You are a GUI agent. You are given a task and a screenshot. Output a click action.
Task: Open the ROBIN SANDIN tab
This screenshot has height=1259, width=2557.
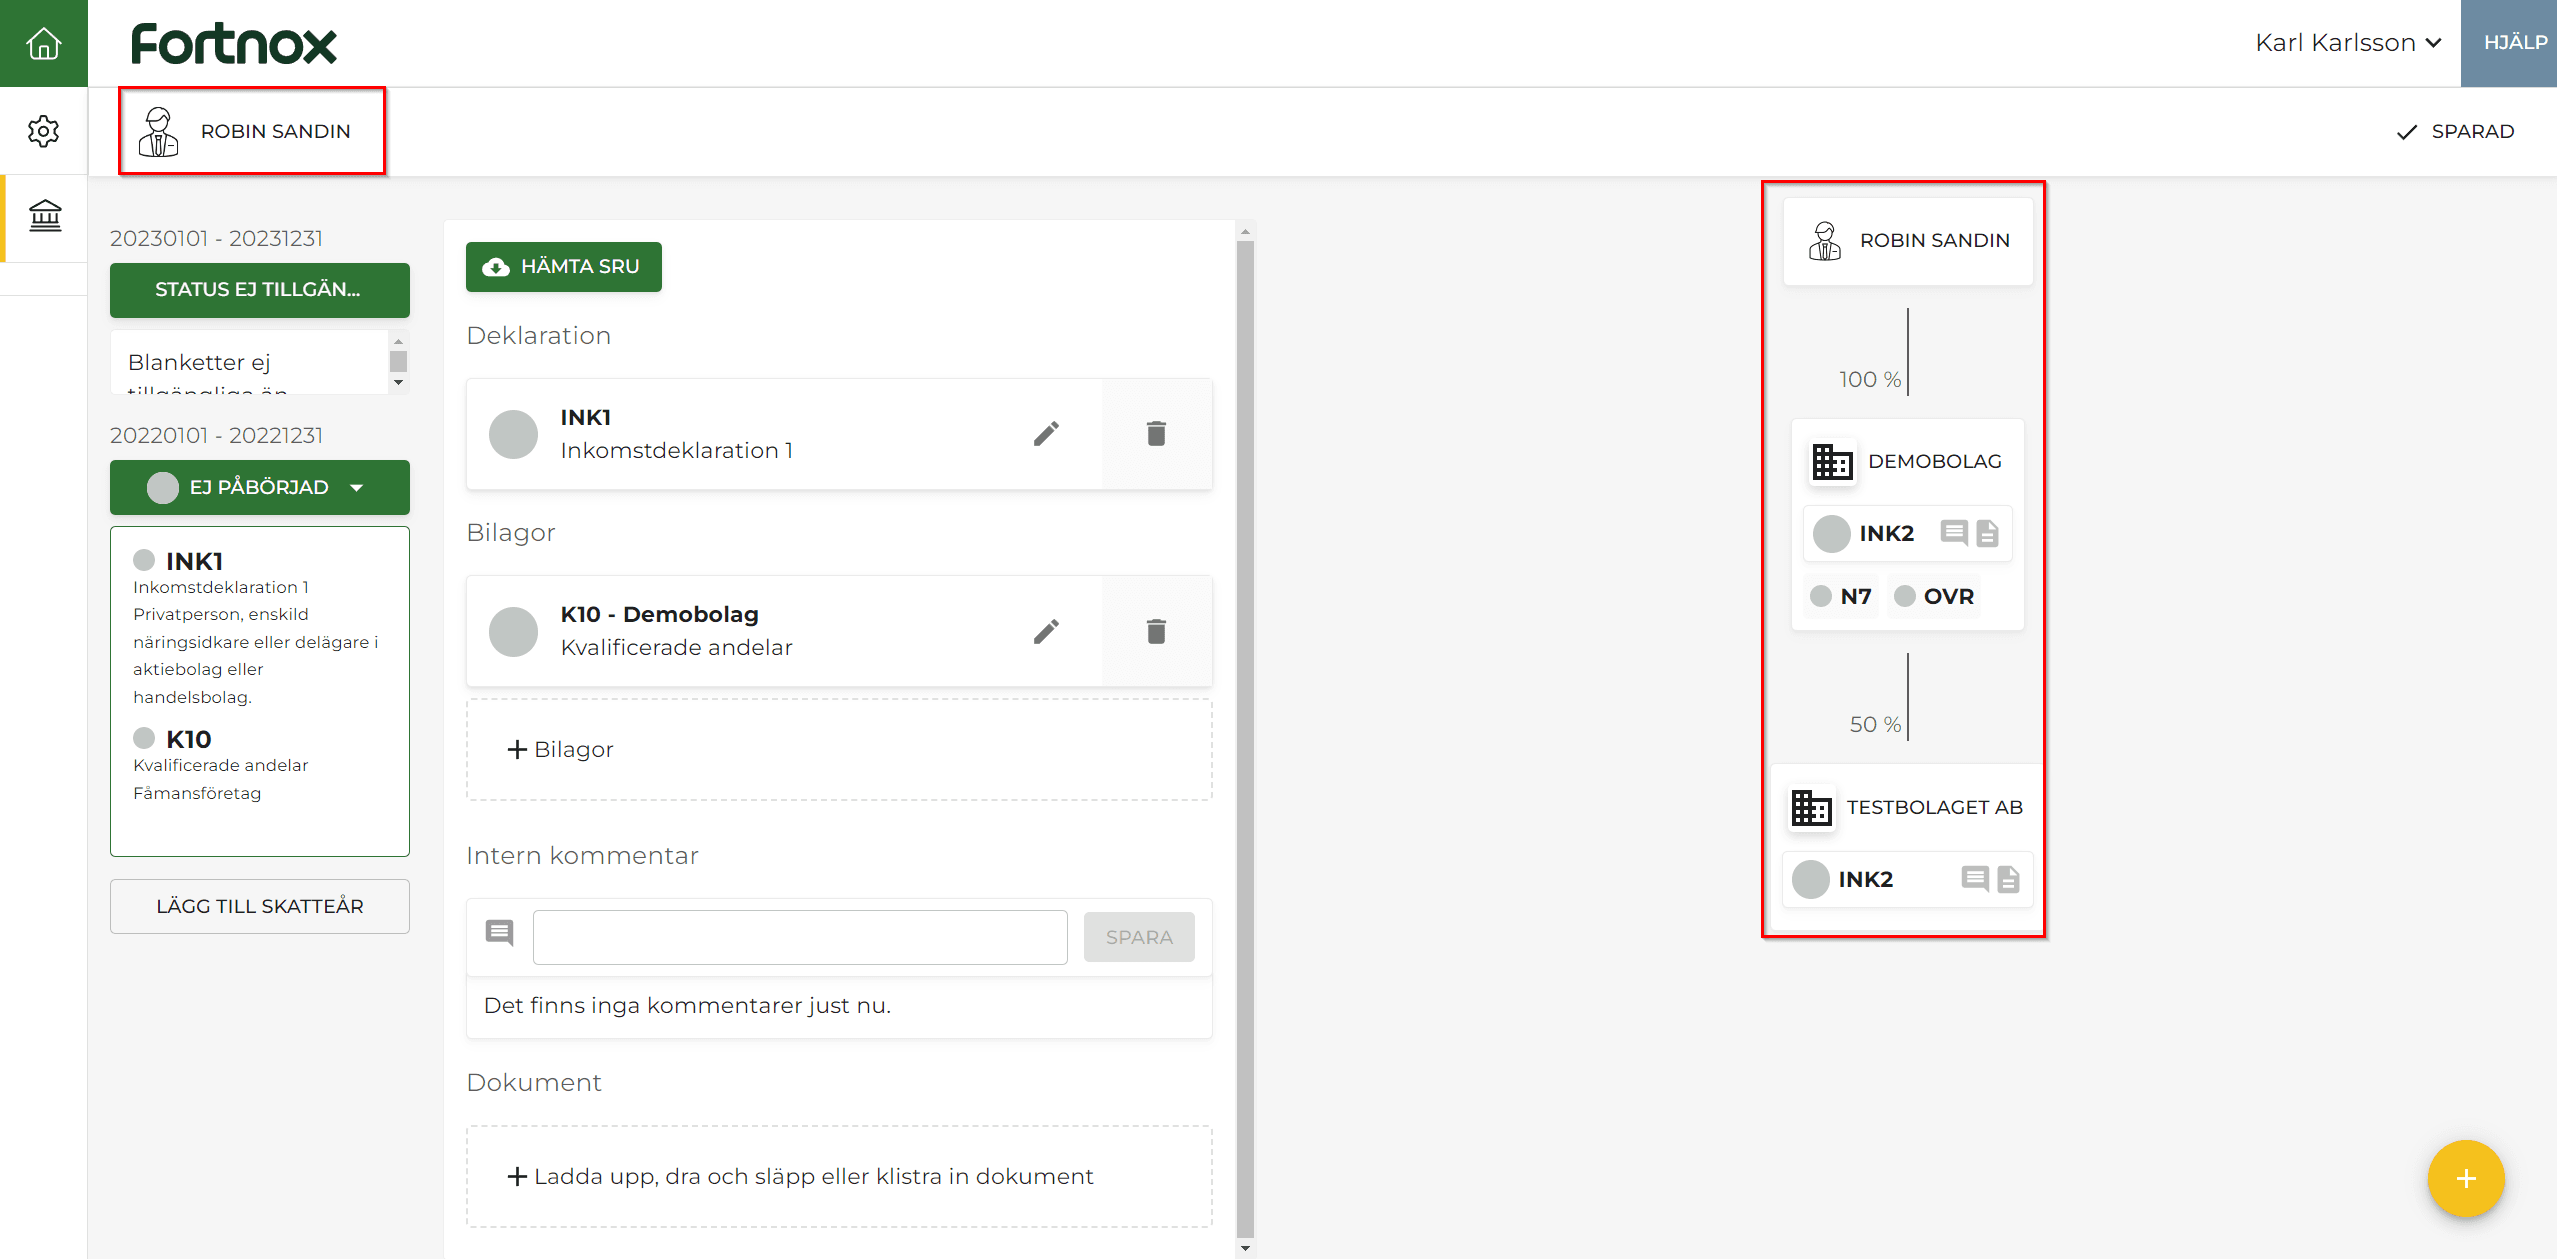[x=252, y=131]
